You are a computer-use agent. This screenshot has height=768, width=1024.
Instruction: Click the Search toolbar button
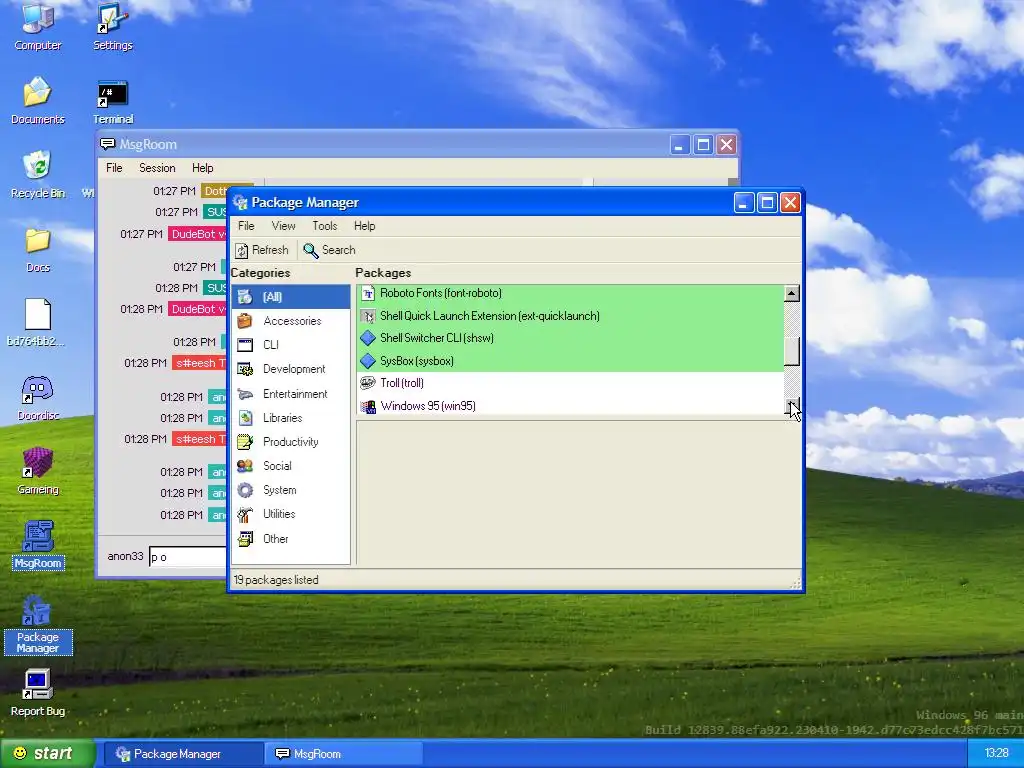tap(330, 250)
